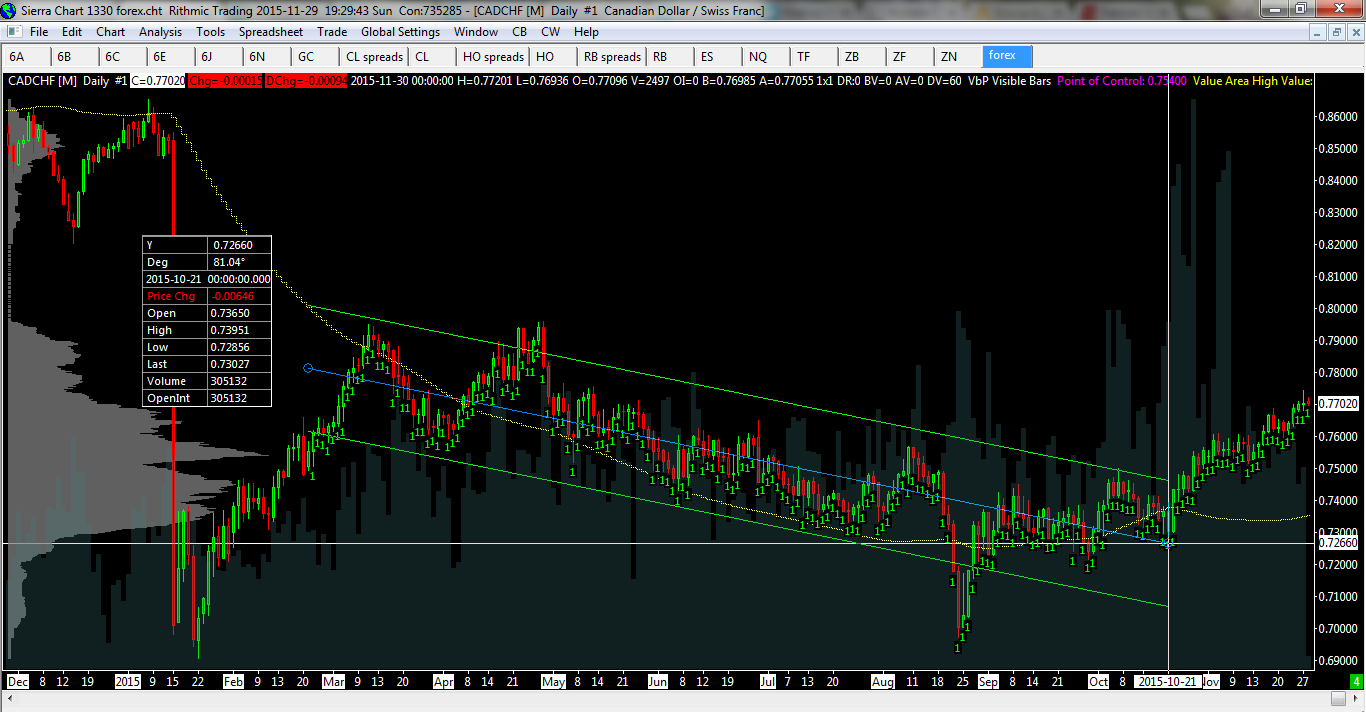Open the File menu

(x=39, y=32)
